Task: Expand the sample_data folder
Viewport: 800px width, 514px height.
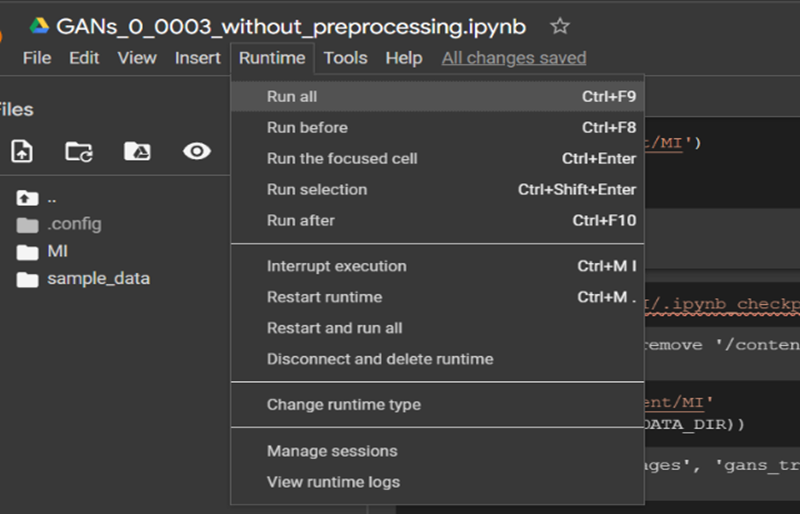Action: coord(98,278)
